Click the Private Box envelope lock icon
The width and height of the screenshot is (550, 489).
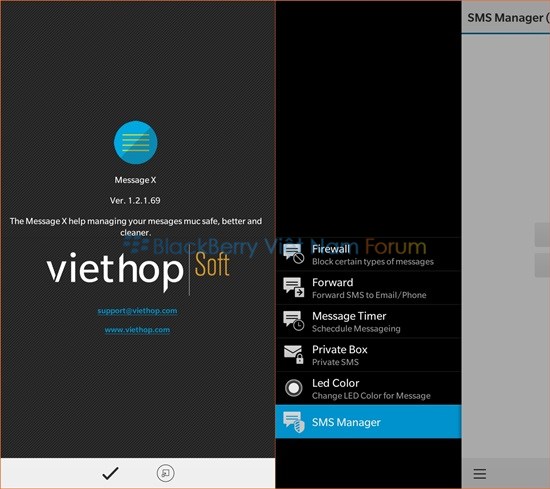(x=294, y=355)
